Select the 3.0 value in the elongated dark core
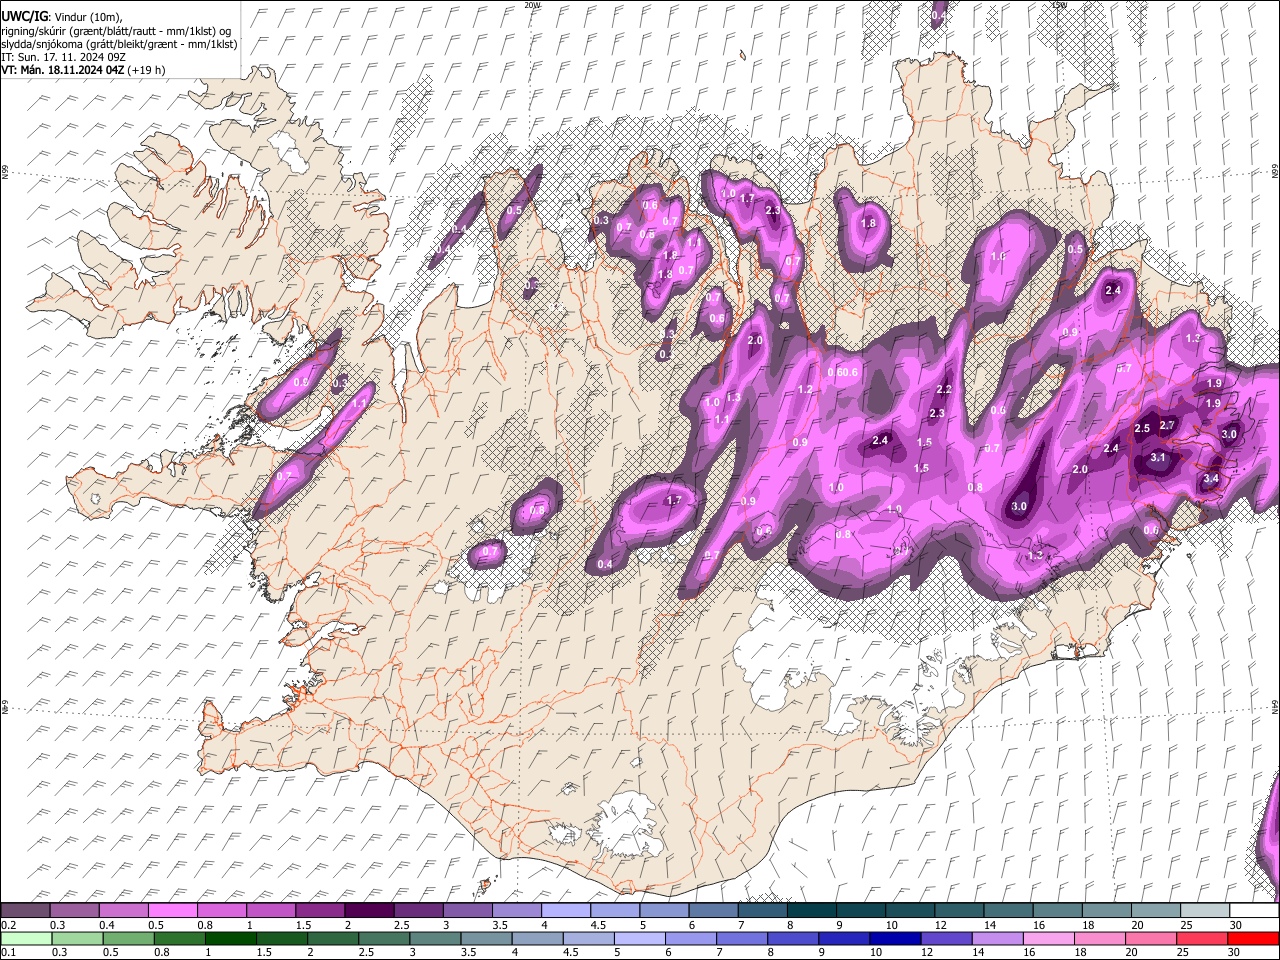Screen dimensions: 1280x960 click(x=1019, y=507)
